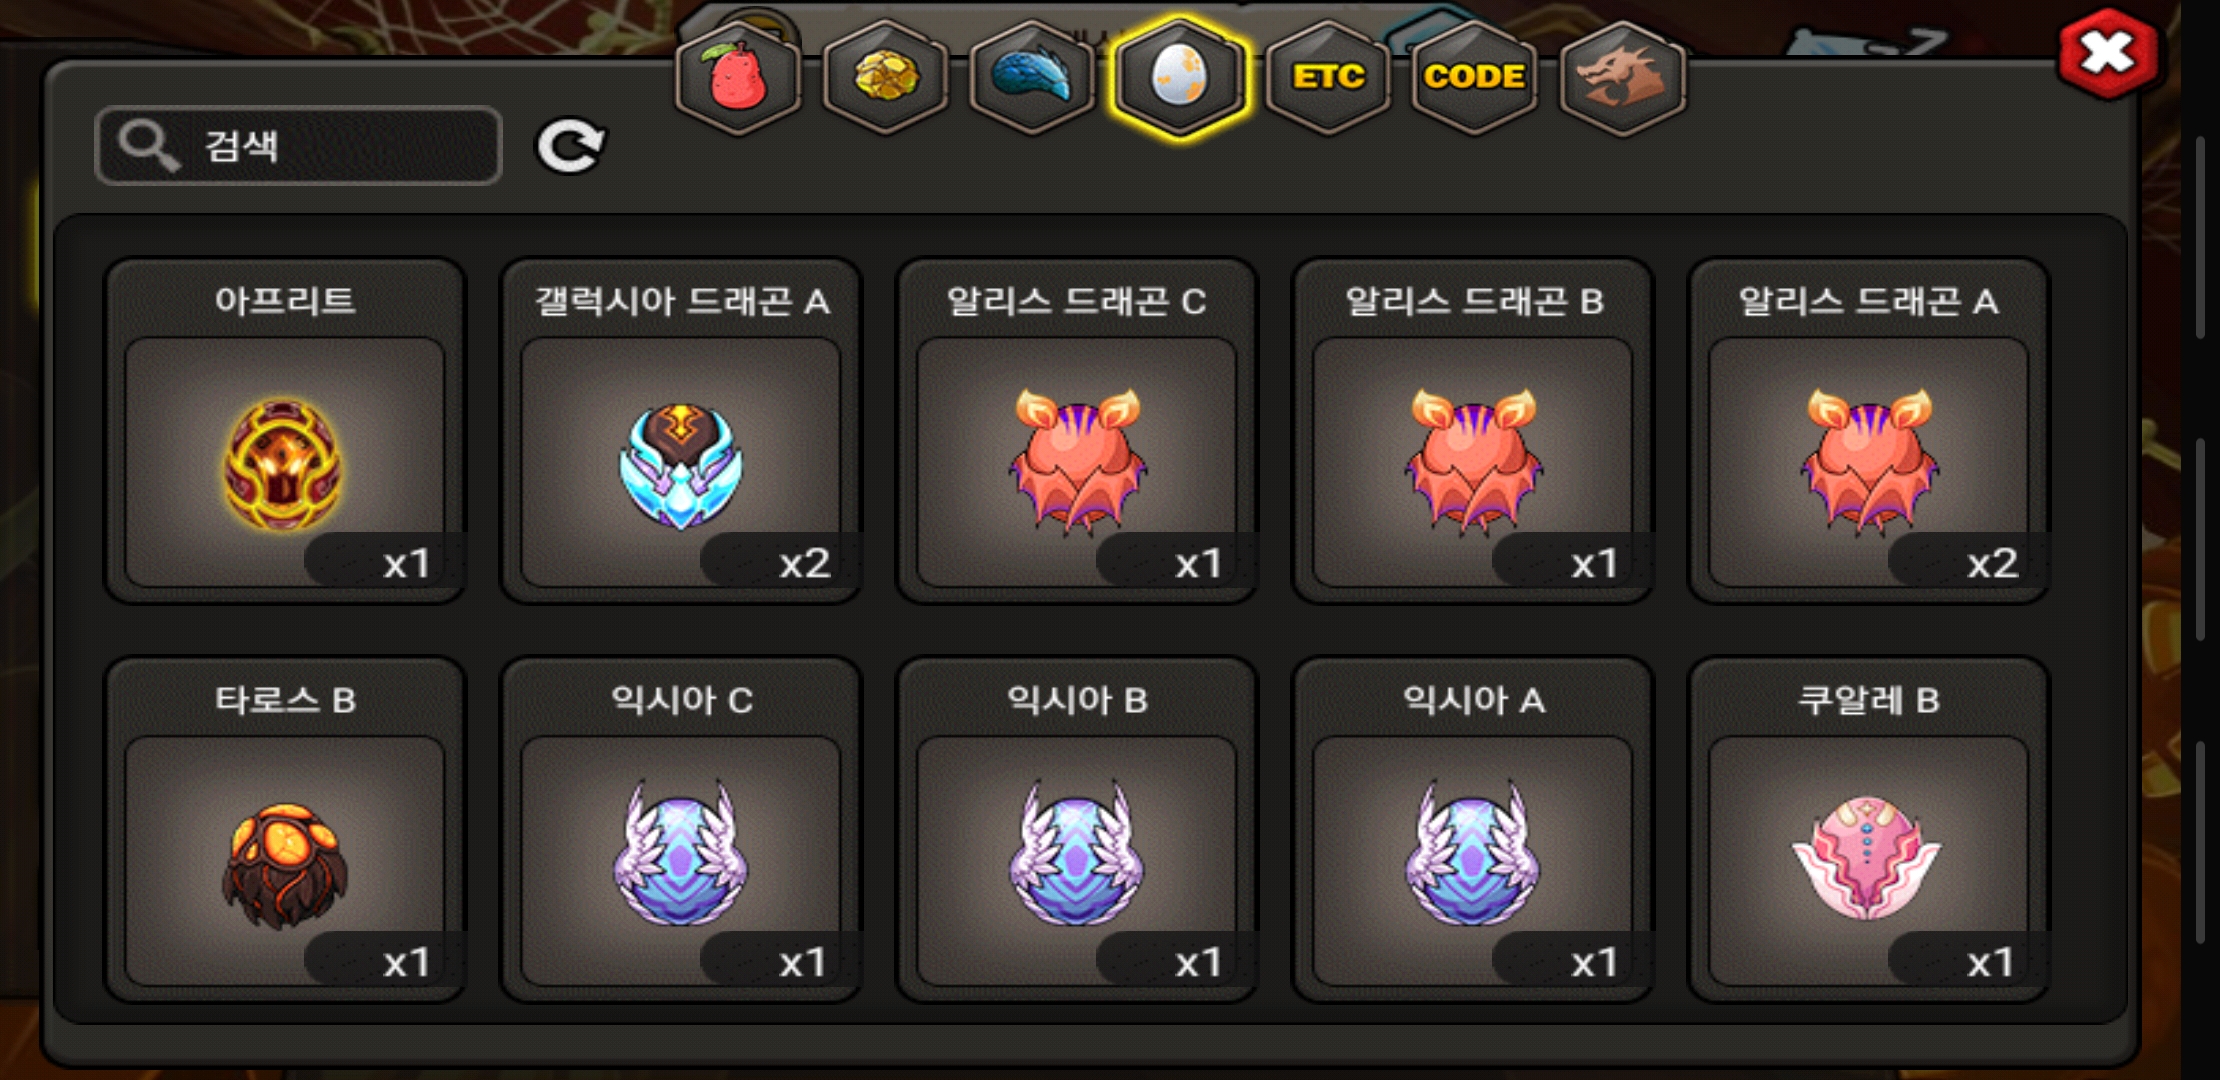Open the blue dragon scale tab
Image resolution: width=2220 pixels, height=1080 pixels.
[1032, 77]
